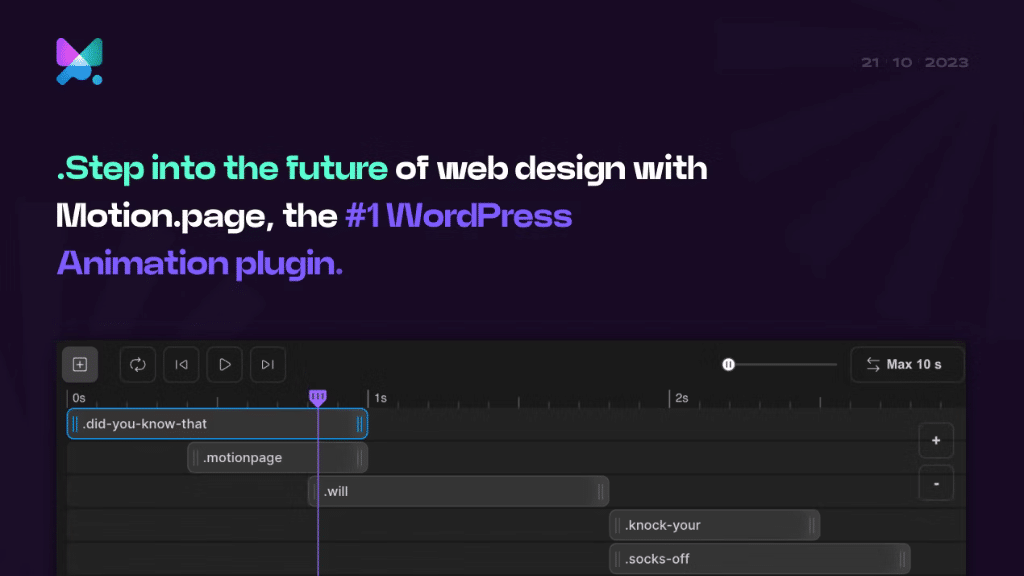The width and height of the screenshot is (1024, 576).
Task: Click left handle of .motionpage clip
Action: [x=195, y=458]
